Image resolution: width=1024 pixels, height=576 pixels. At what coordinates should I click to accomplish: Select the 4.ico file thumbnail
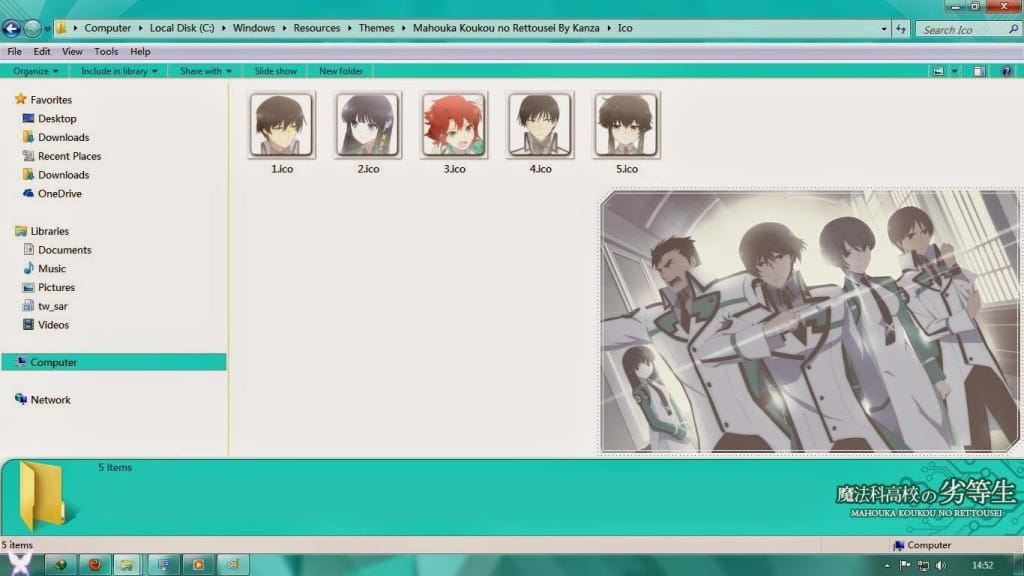point(540,125)
